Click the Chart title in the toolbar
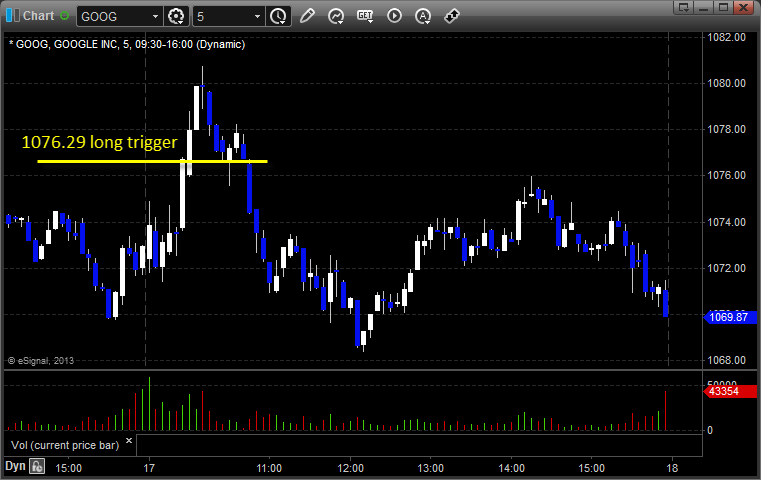Image resolution: width=761 pixels, height=480 pixels. coord(38,16)
